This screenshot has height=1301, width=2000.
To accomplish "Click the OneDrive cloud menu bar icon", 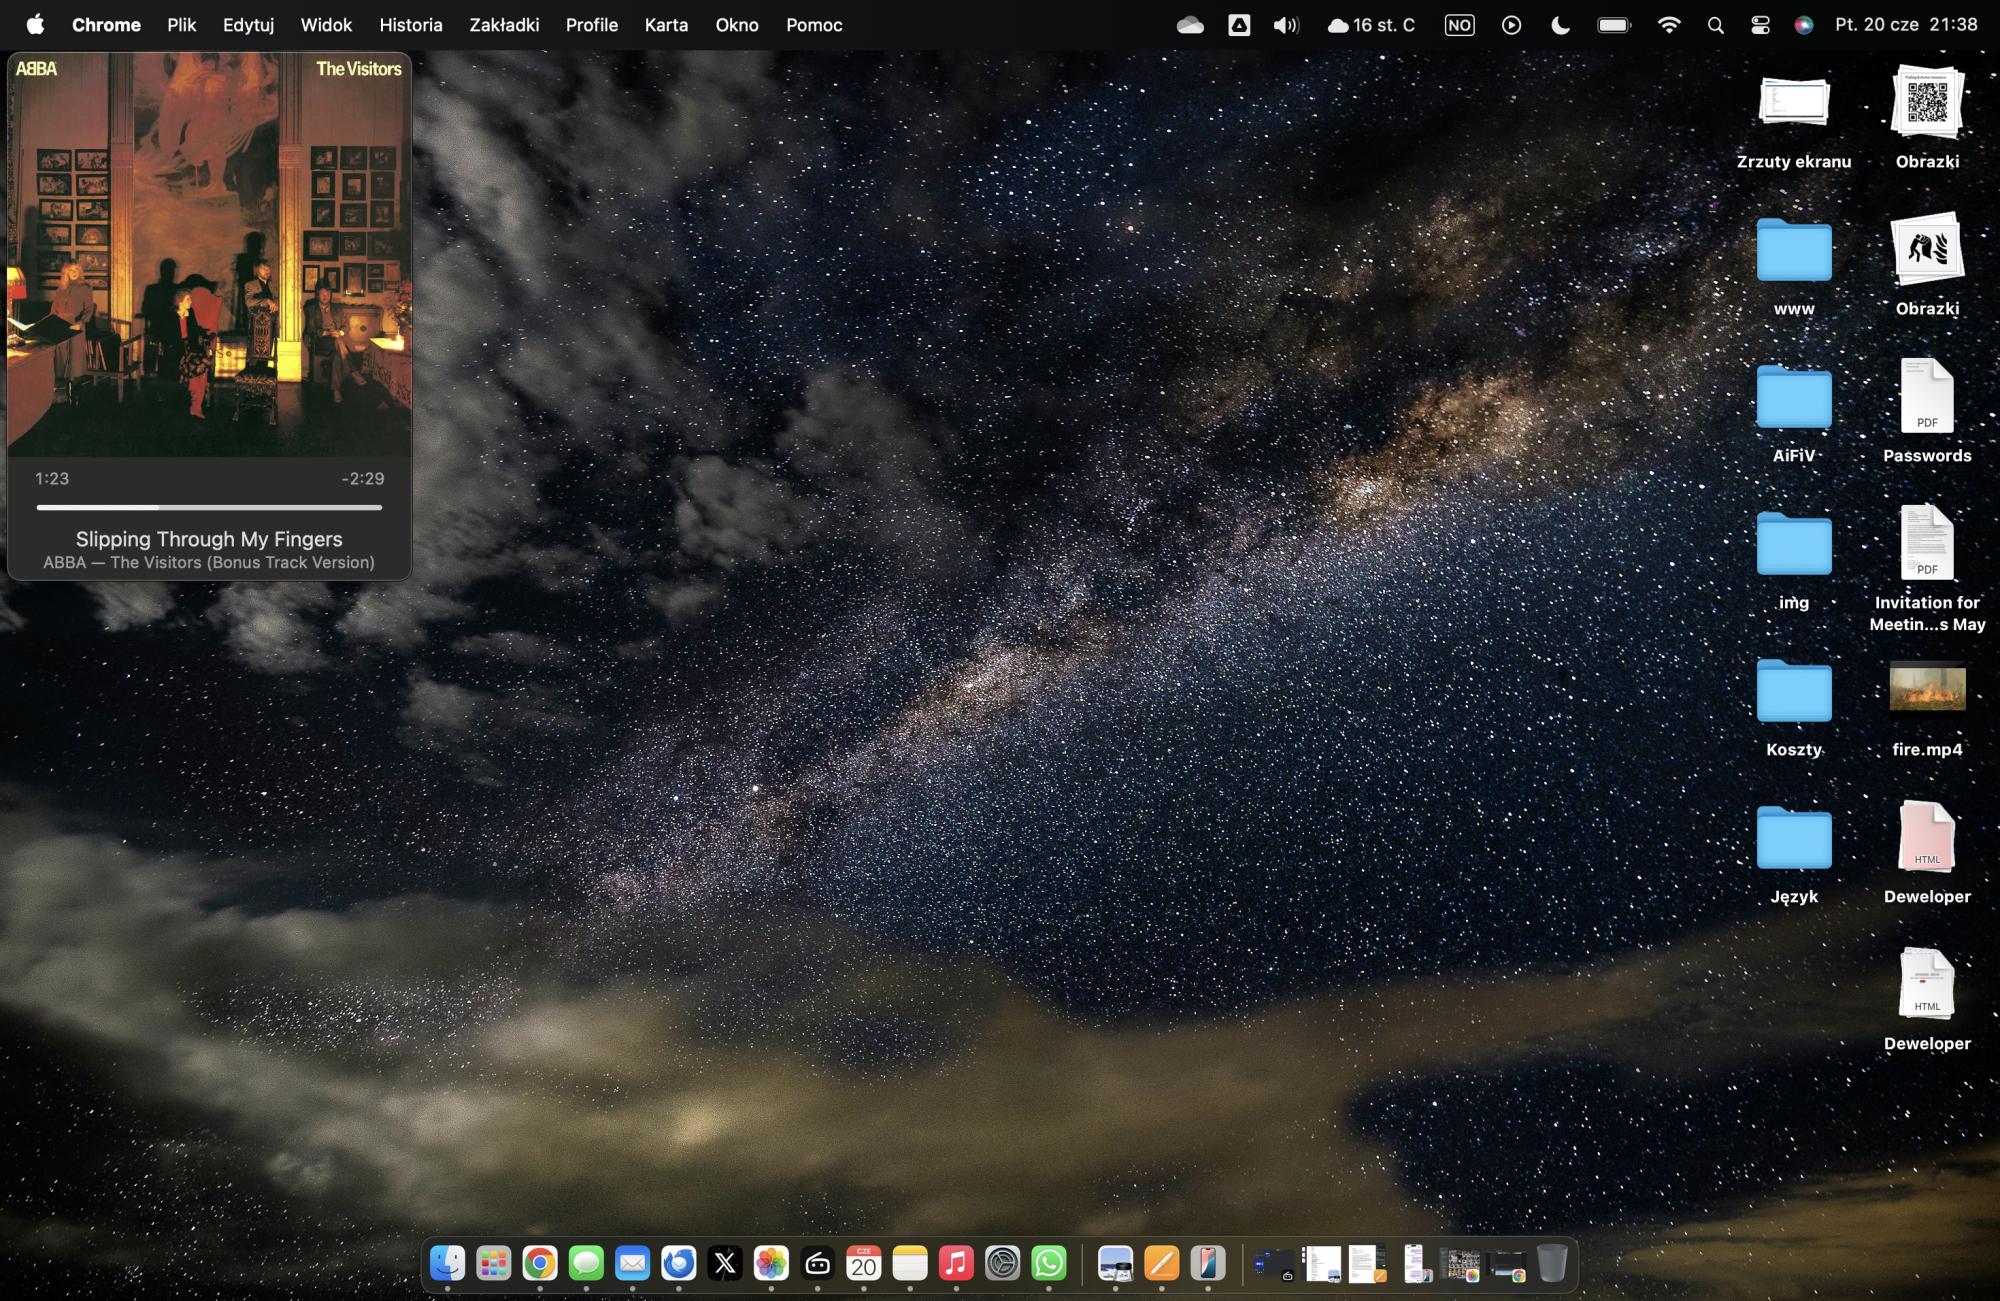I will coord(1190,25).
